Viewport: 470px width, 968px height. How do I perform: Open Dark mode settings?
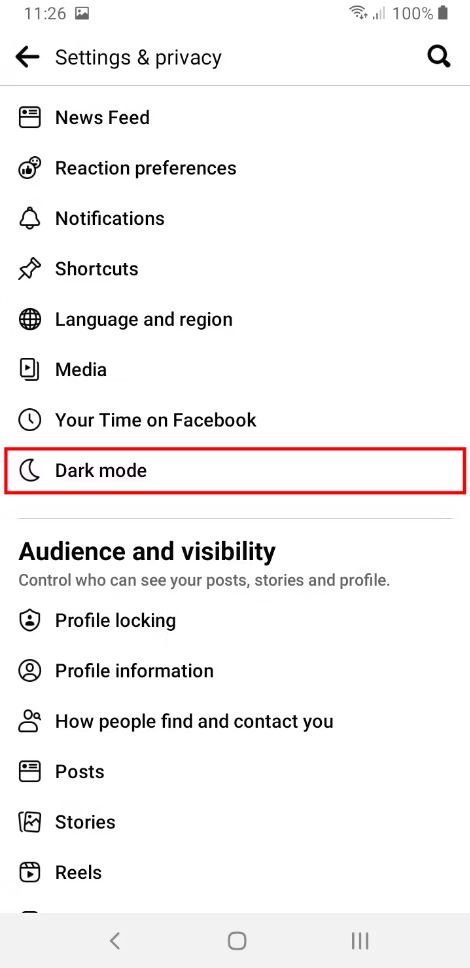(x=235, y=471)
